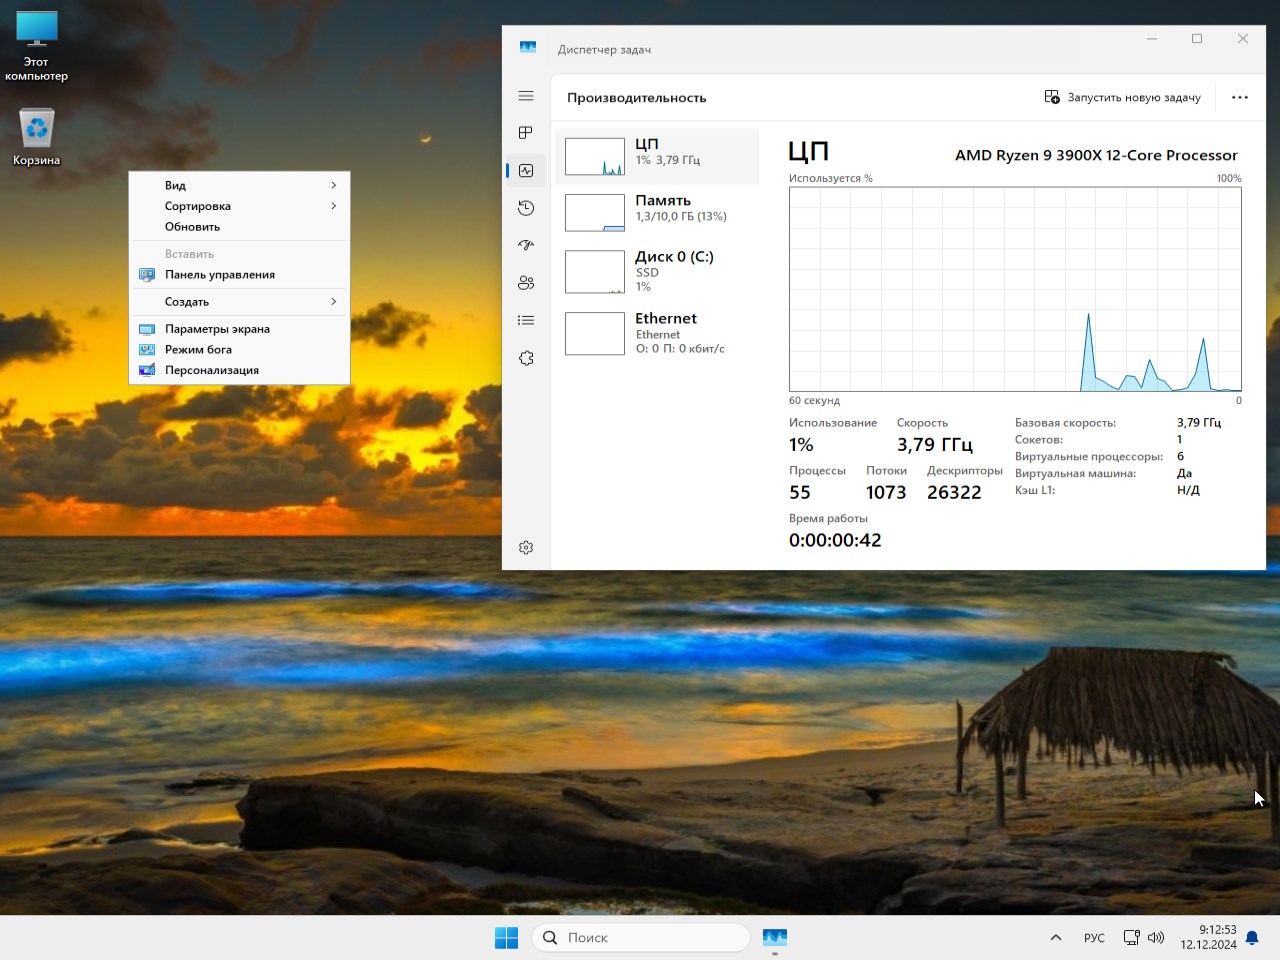
Task: Open the Processes page in Task Manager
Action: tap(526, 132)
